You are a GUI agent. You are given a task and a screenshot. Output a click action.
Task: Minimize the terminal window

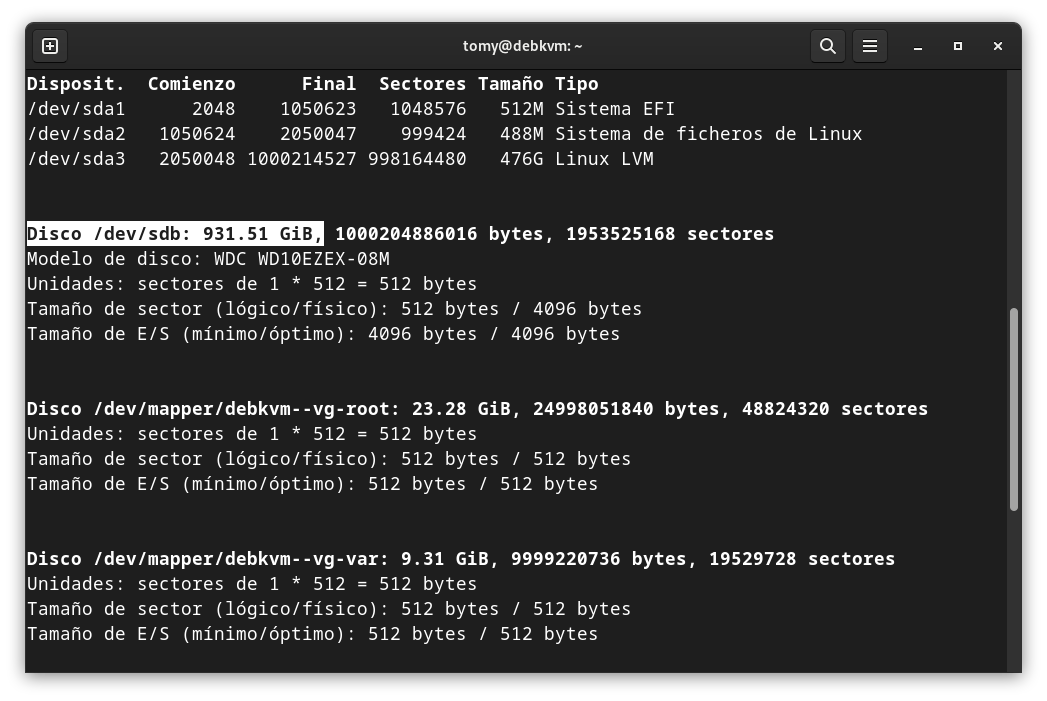pos(918,46)
